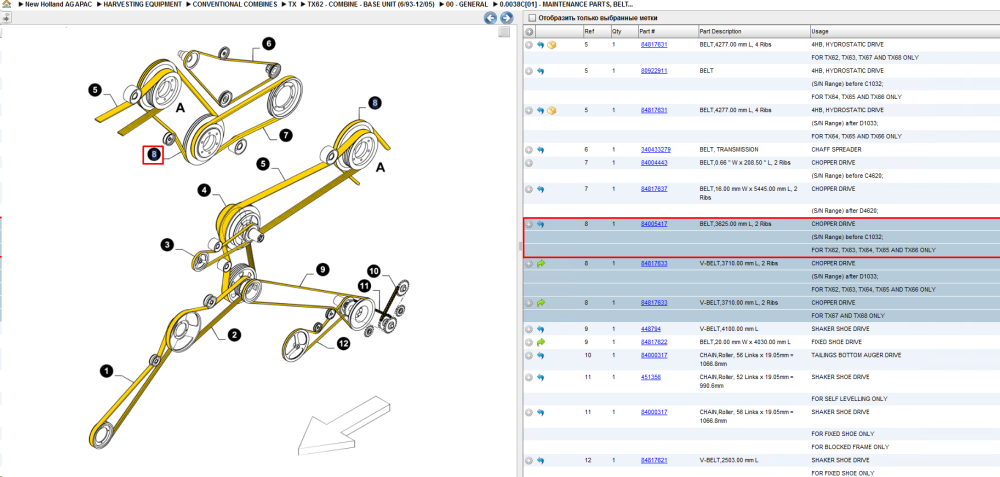
Task: Add part 84817621 with its plus icon
Action: click(x=529, y=460)
